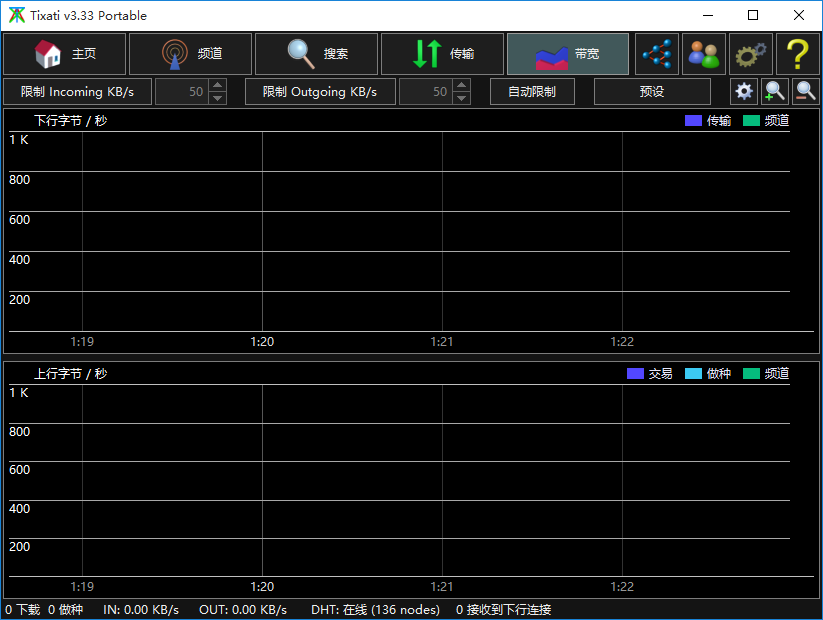Click the 频道 legend swatch in downstream chart
Image resolution: width=823 pixels, height=620 pixels.
coord(751,121)
